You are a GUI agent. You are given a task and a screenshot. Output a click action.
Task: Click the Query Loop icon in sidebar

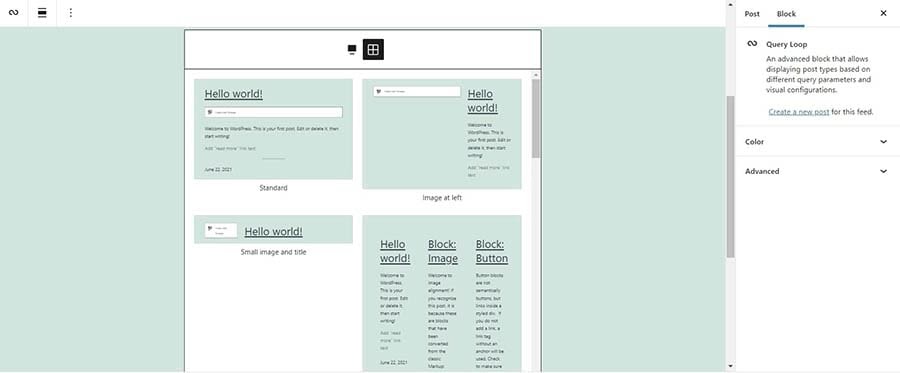[752, 44]
